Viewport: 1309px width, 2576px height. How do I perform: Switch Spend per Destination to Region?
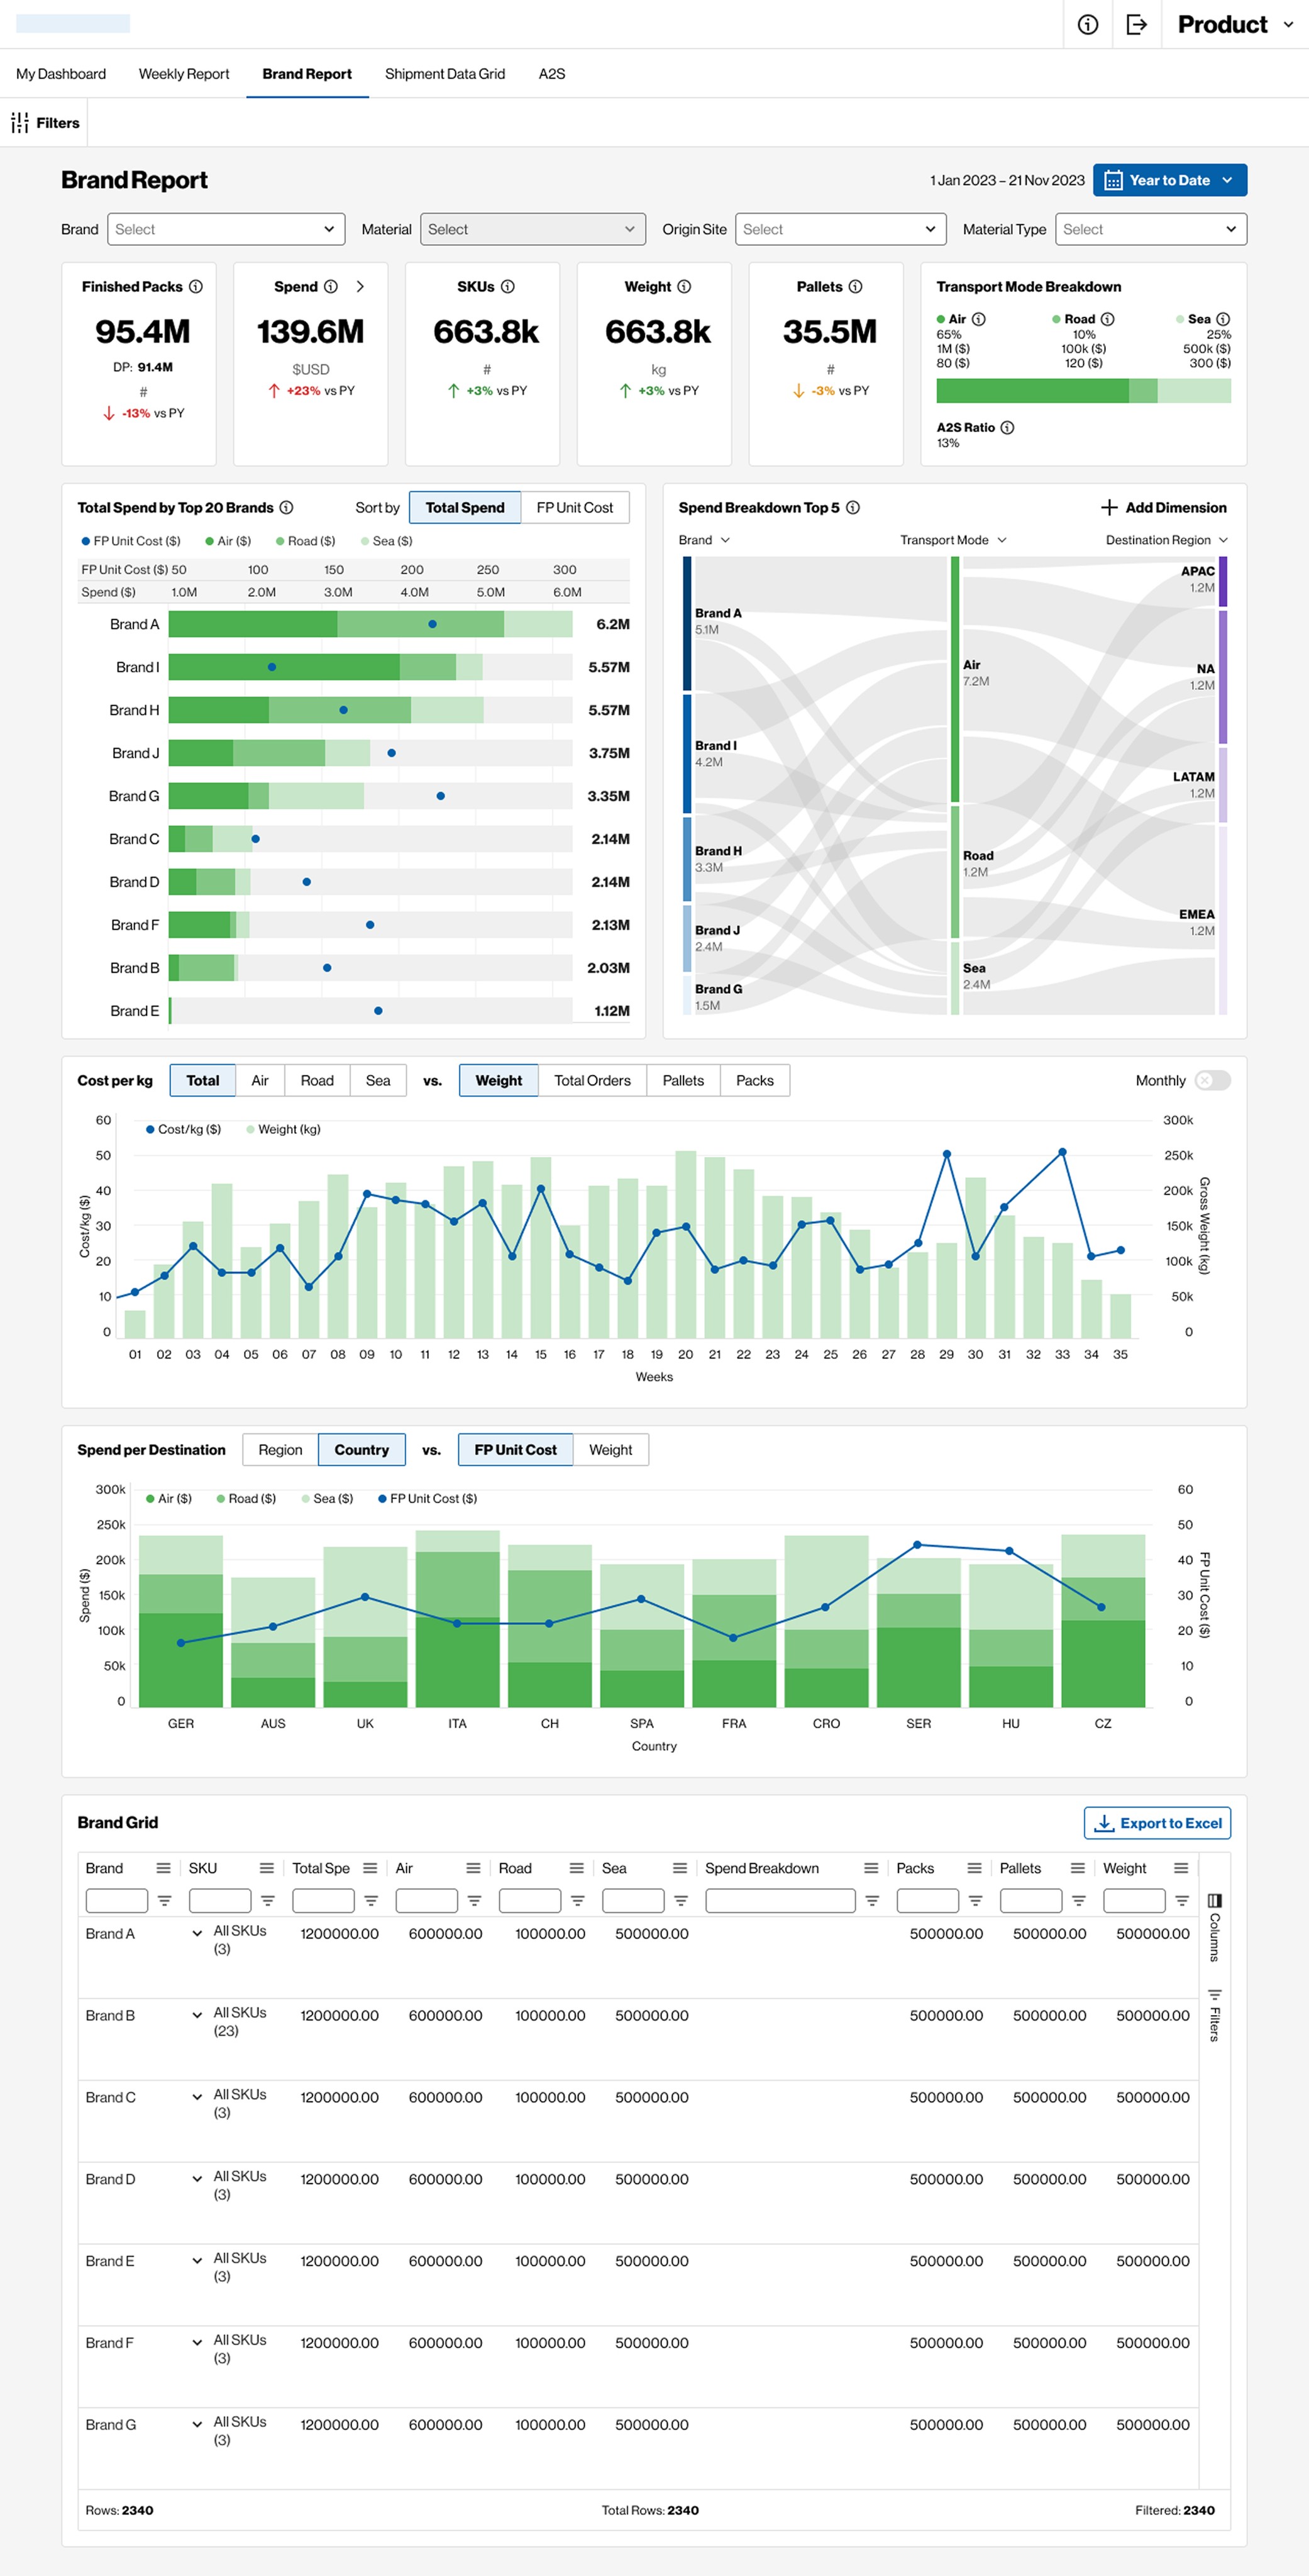point(280,1450)
